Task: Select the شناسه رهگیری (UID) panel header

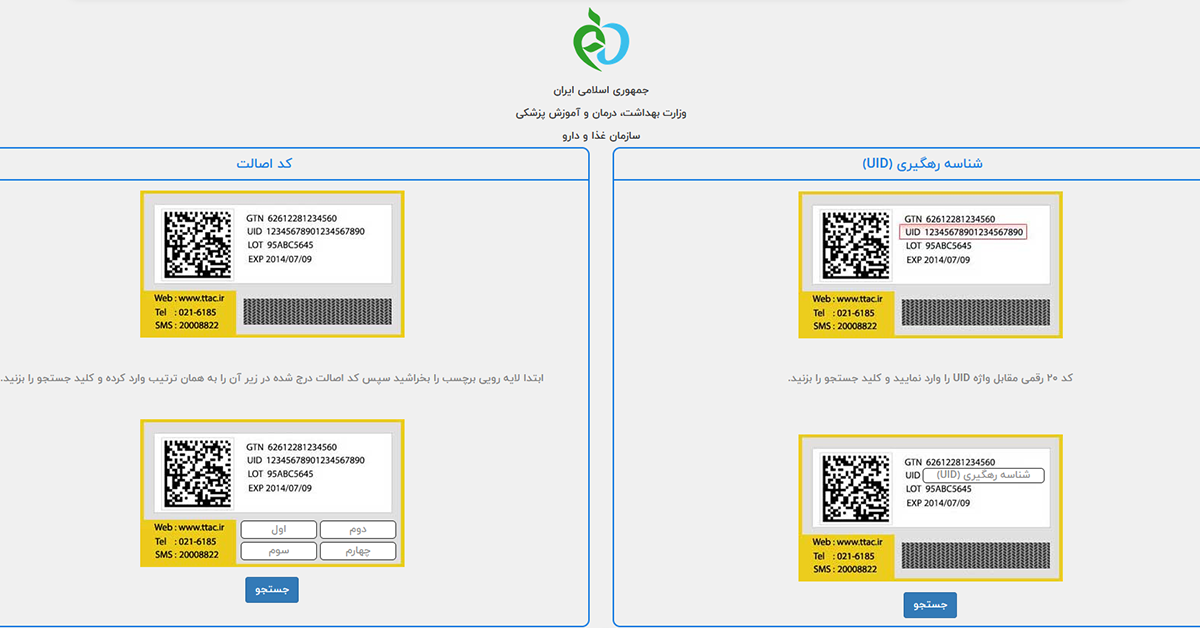Action: (x=922, y=163)
